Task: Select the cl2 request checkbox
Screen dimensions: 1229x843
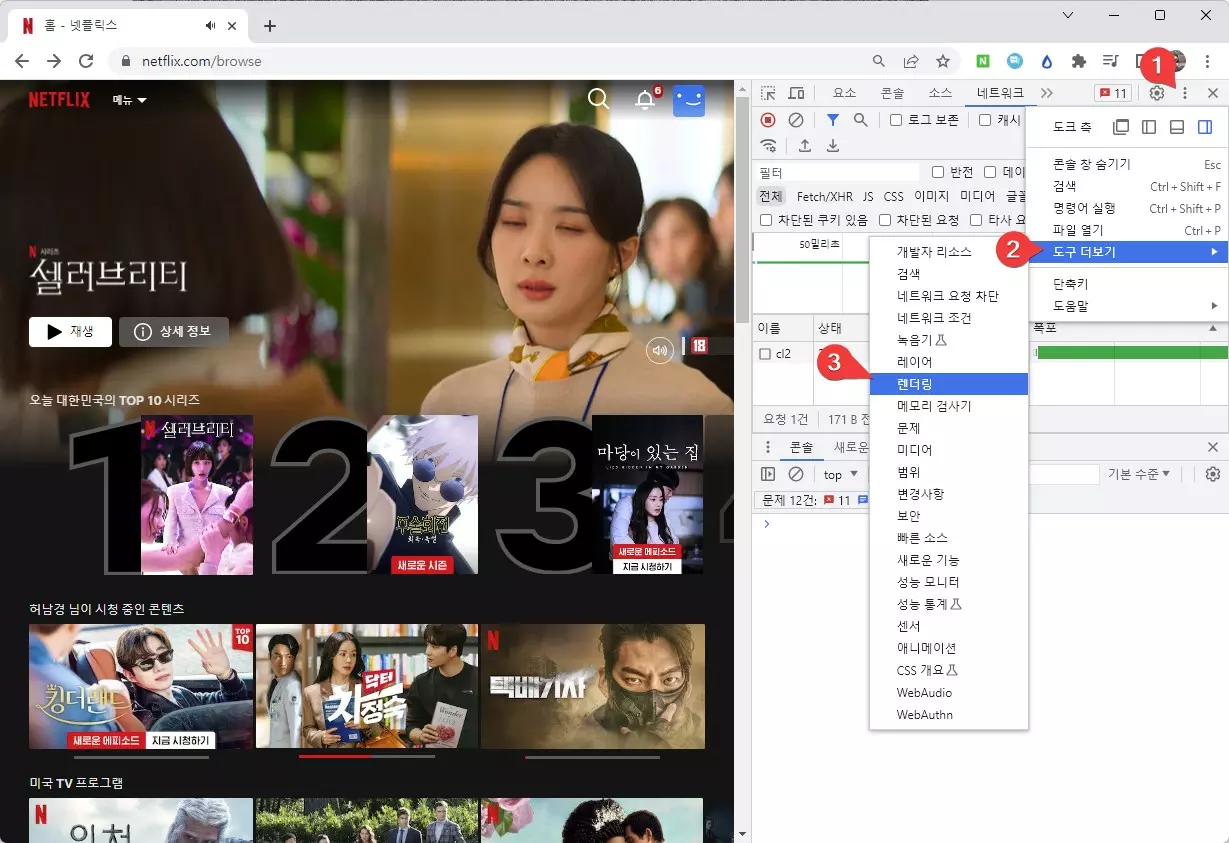Action: coord(765,354)
